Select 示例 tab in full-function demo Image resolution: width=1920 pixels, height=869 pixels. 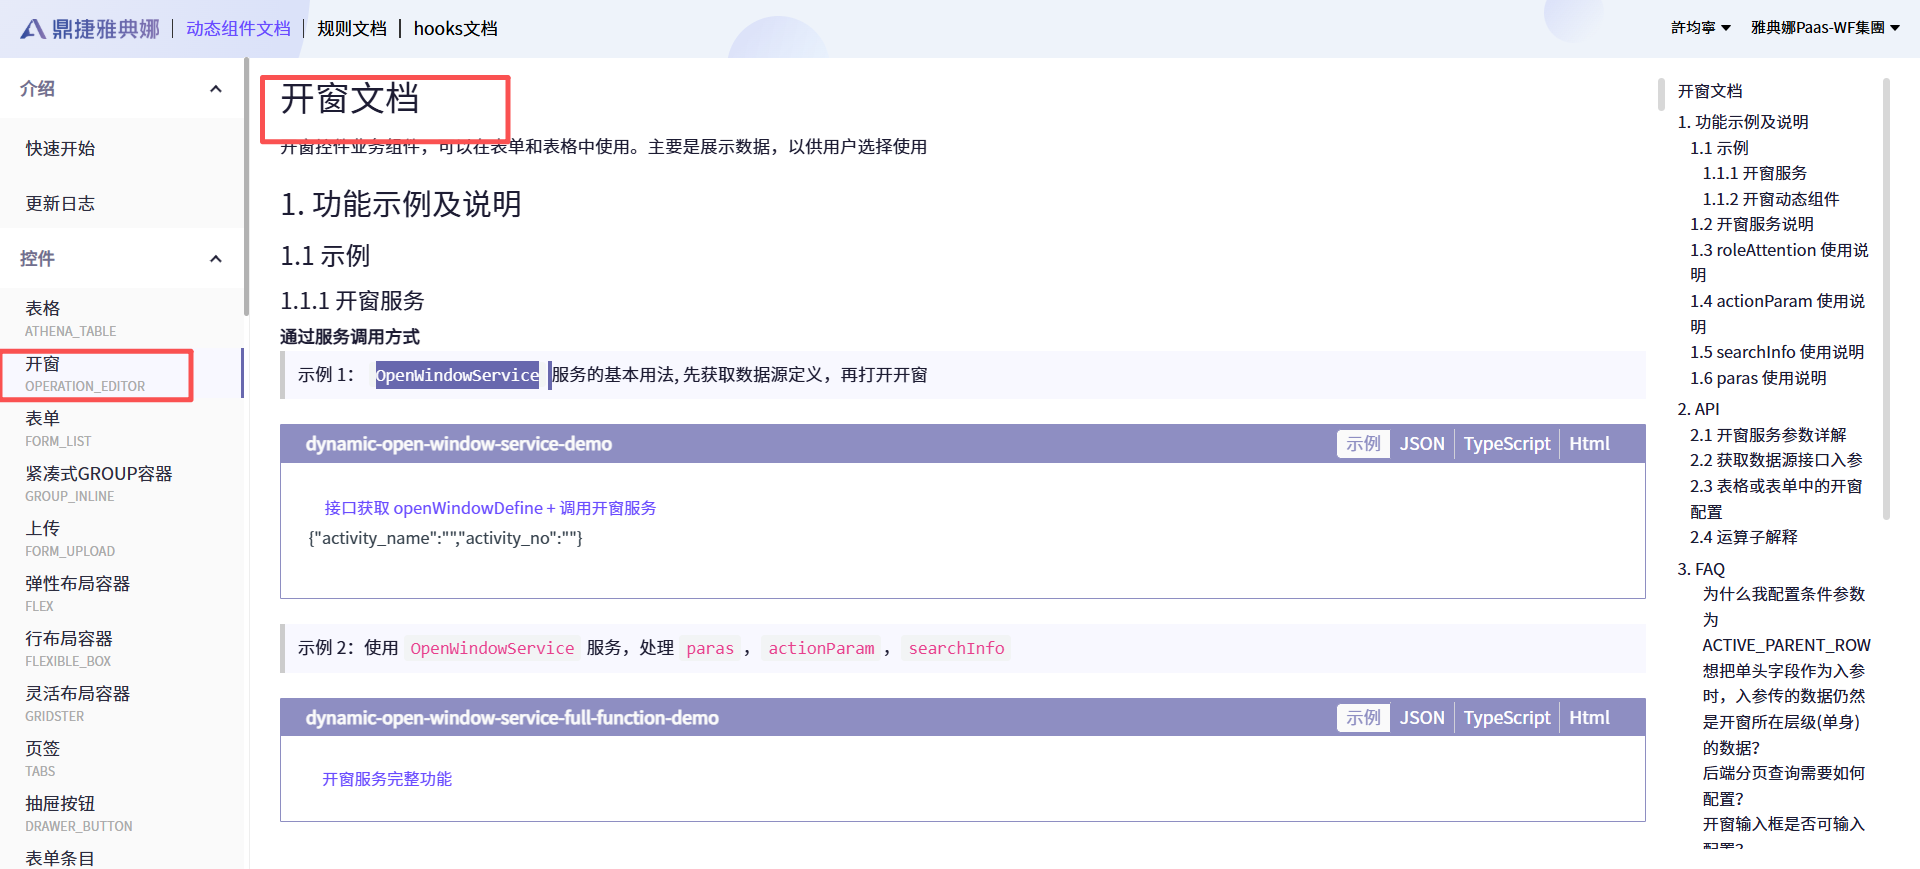(1362, 718)
